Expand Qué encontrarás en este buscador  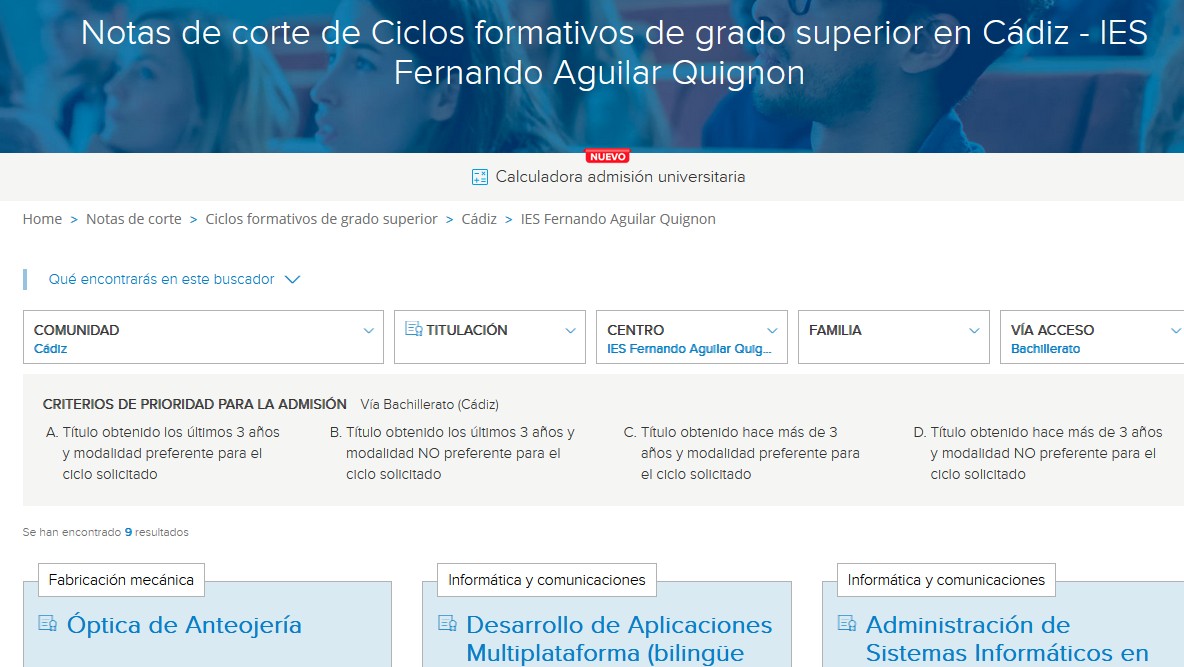[x=162, y=279]
